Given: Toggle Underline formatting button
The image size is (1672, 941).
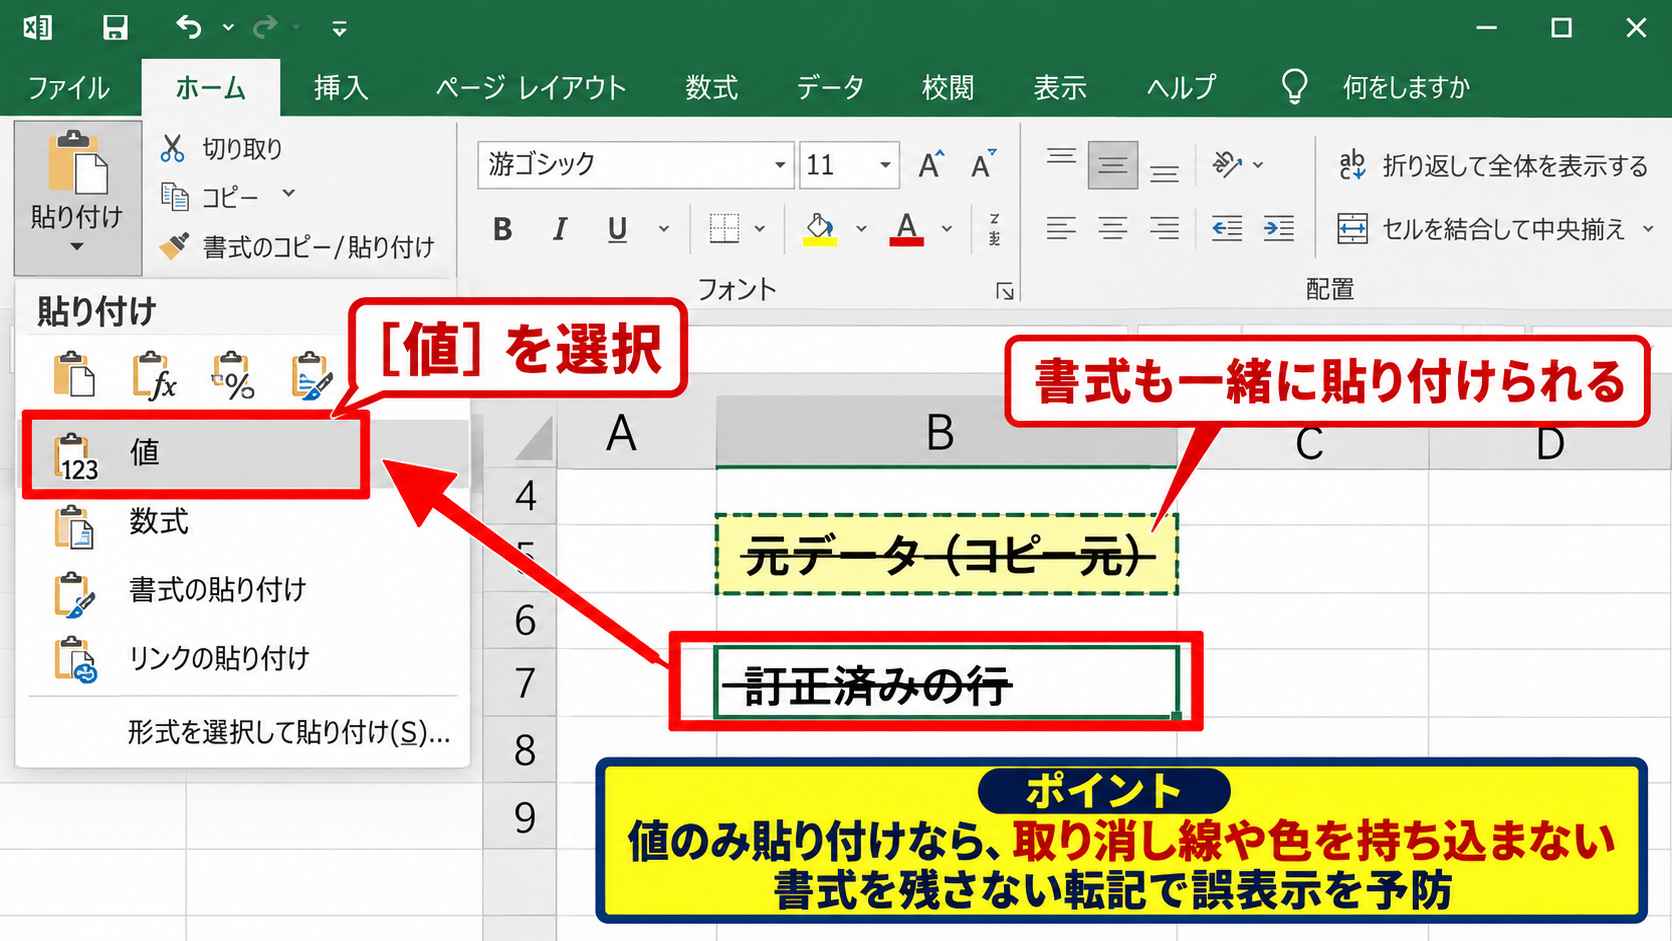Looking at the screenshot, I should (617, 230).
